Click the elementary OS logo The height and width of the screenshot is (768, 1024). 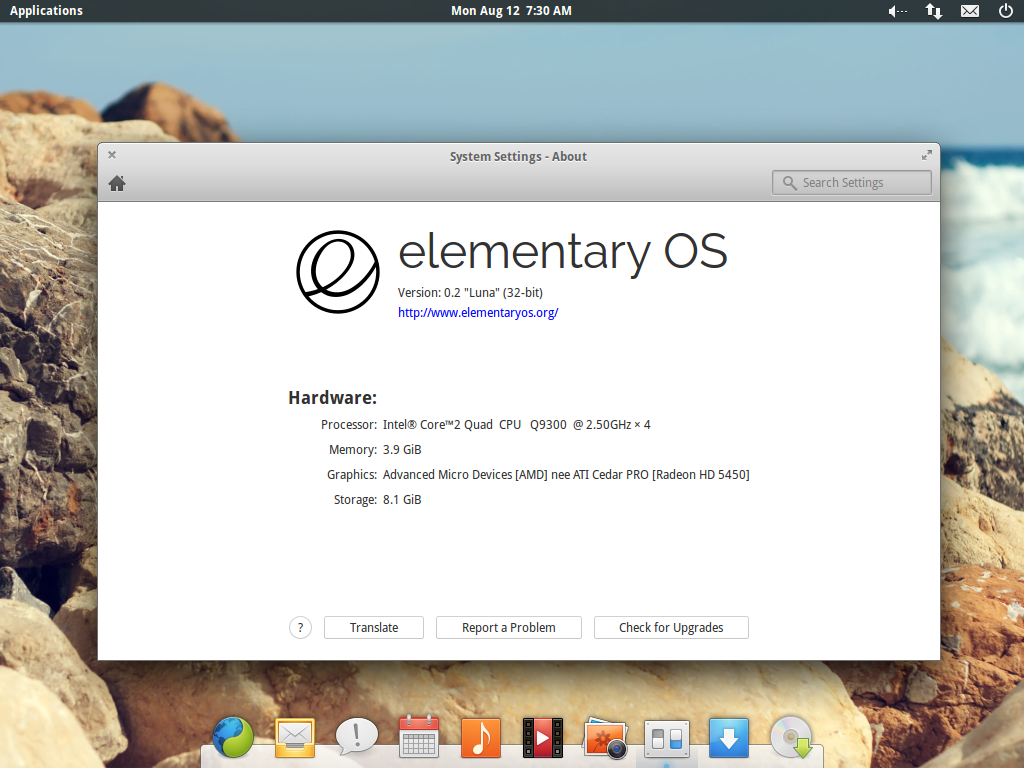point(338,272)
